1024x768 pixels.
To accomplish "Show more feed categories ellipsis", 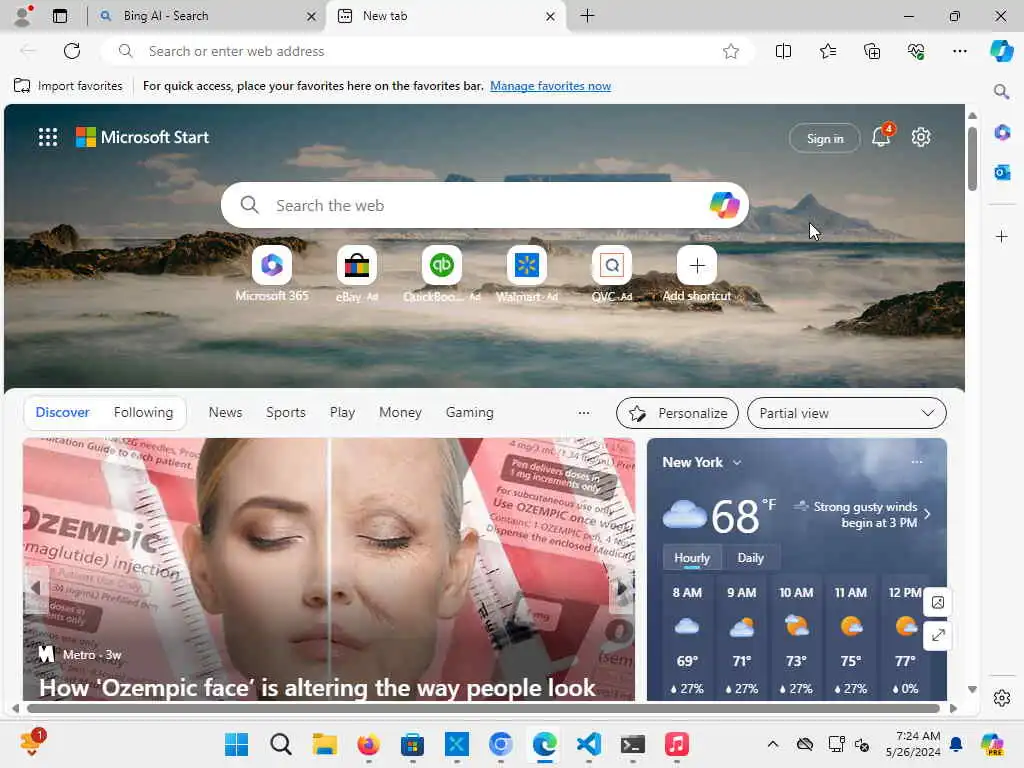I will [584, 413].
